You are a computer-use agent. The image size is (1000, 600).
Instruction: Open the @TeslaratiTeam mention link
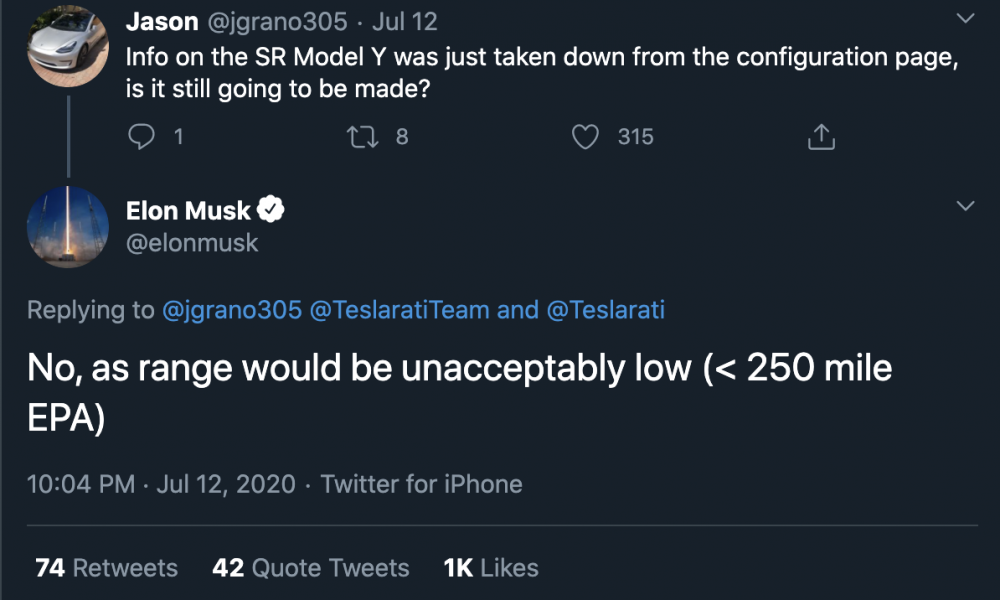click(399, 310)
